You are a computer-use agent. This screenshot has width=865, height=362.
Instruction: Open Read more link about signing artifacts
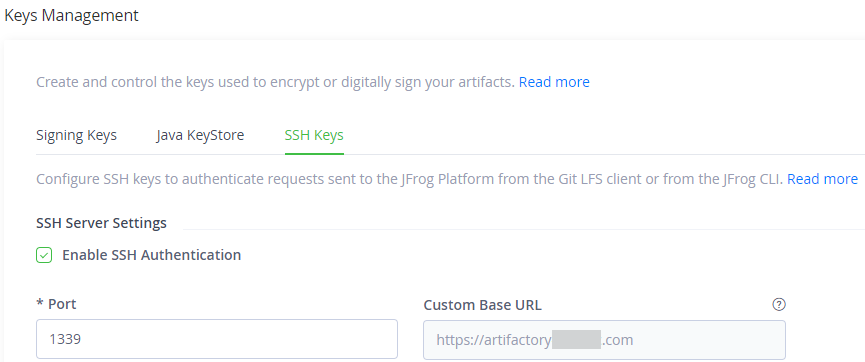[554, 82]
